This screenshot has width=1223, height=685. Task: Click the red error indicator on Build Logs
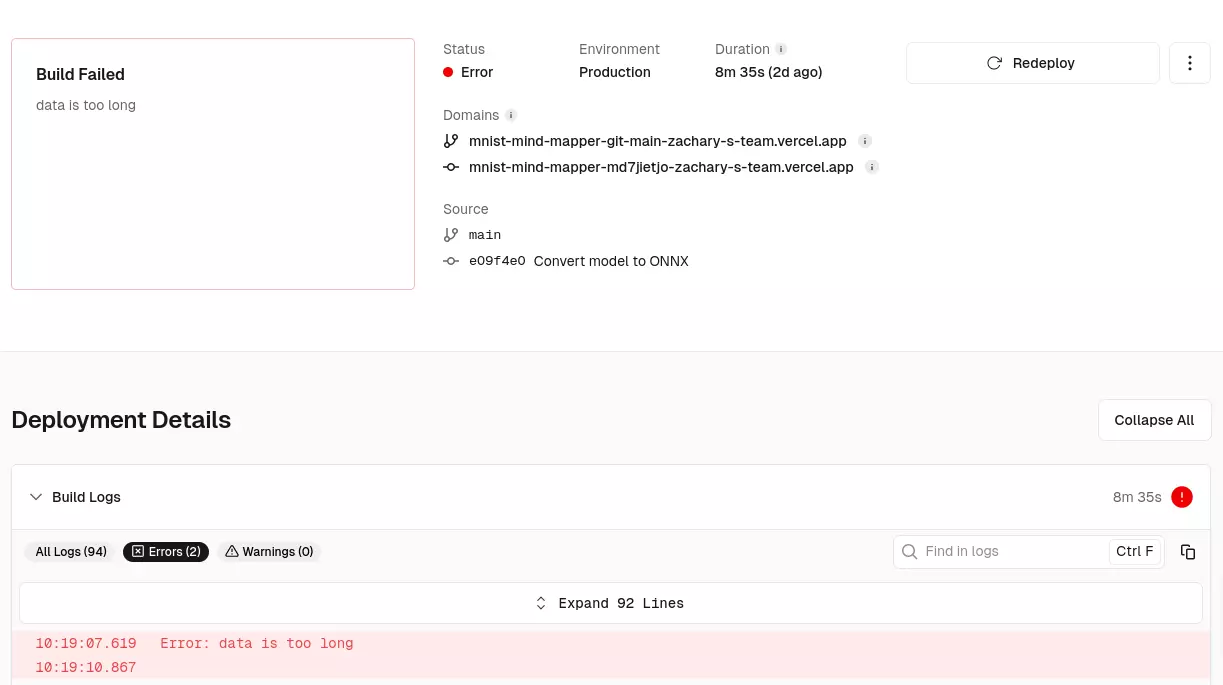click(x=1182, y=497)
